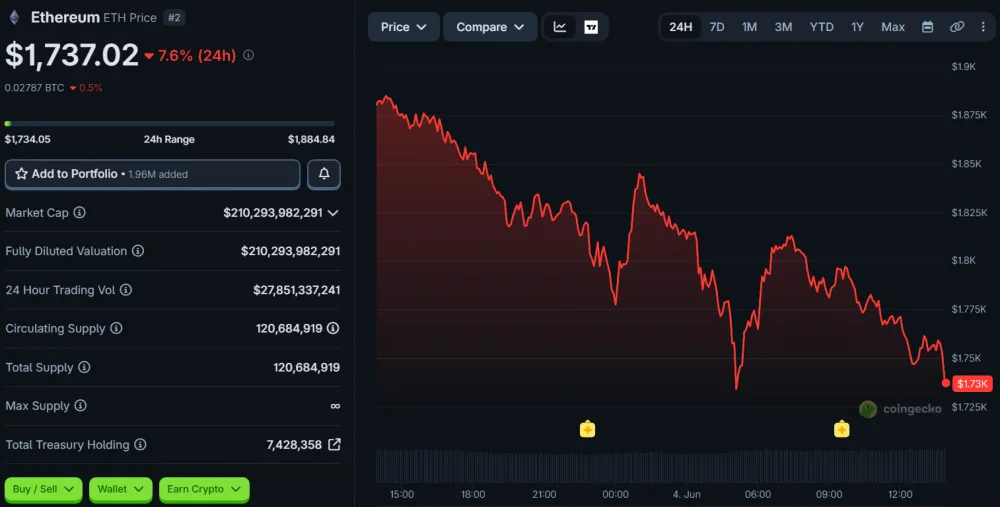The image size is (1000, 507).
Task: Click the 24h Range progress bar
Action: [170, 123]
